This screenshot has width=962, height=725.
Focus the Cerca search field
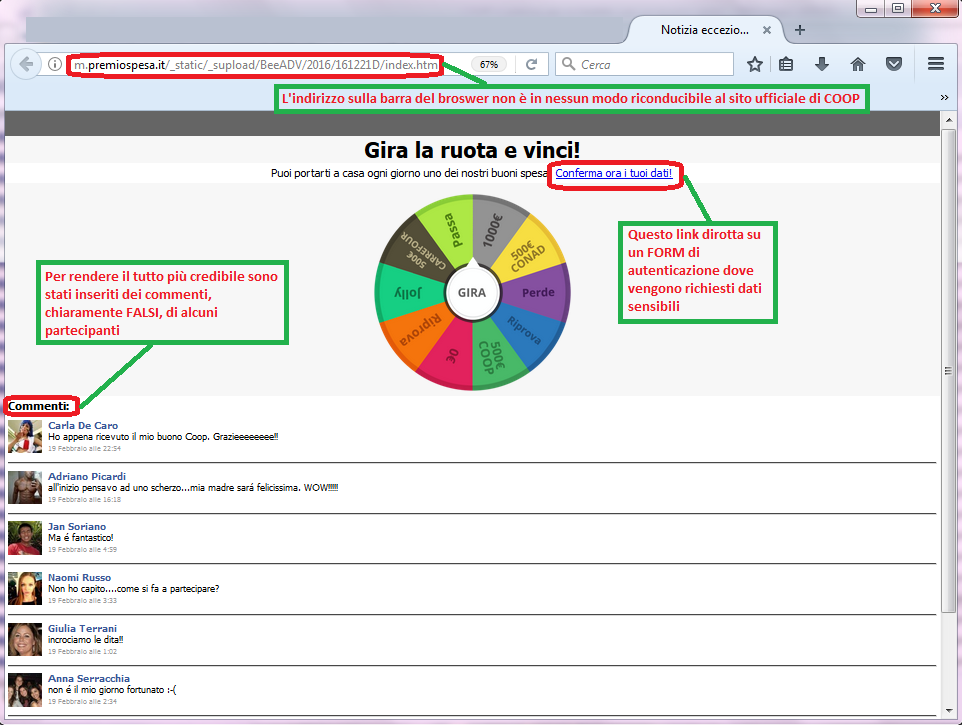click(x=644, y=64)
